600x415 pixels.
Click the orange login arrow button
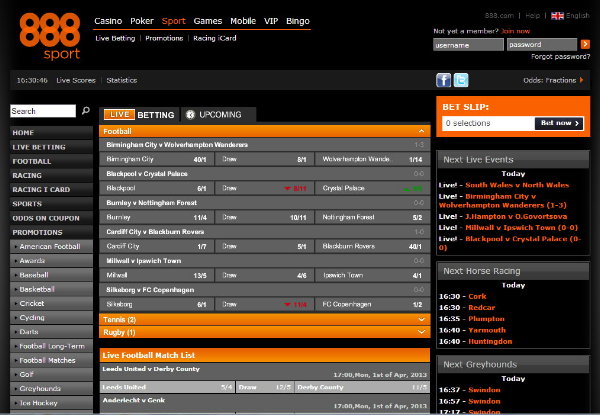pos(585,44)
